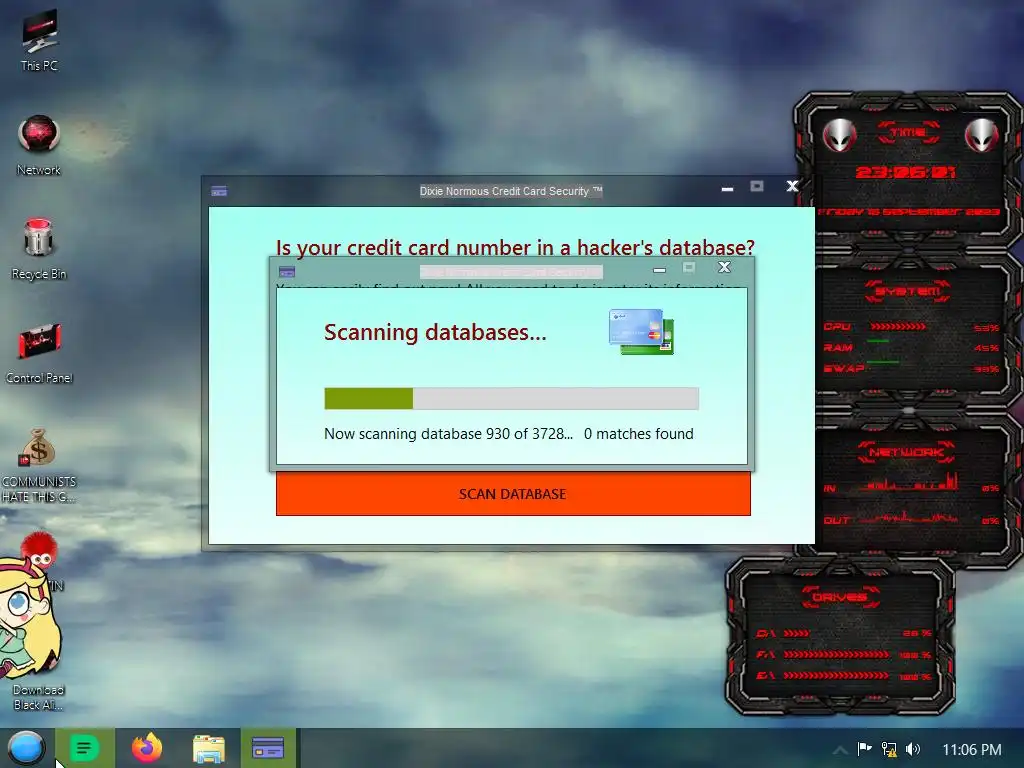Click the 11:06 PM taskbar clock
The width and height of the screenshot is (1024, 768).
(972, 750)
